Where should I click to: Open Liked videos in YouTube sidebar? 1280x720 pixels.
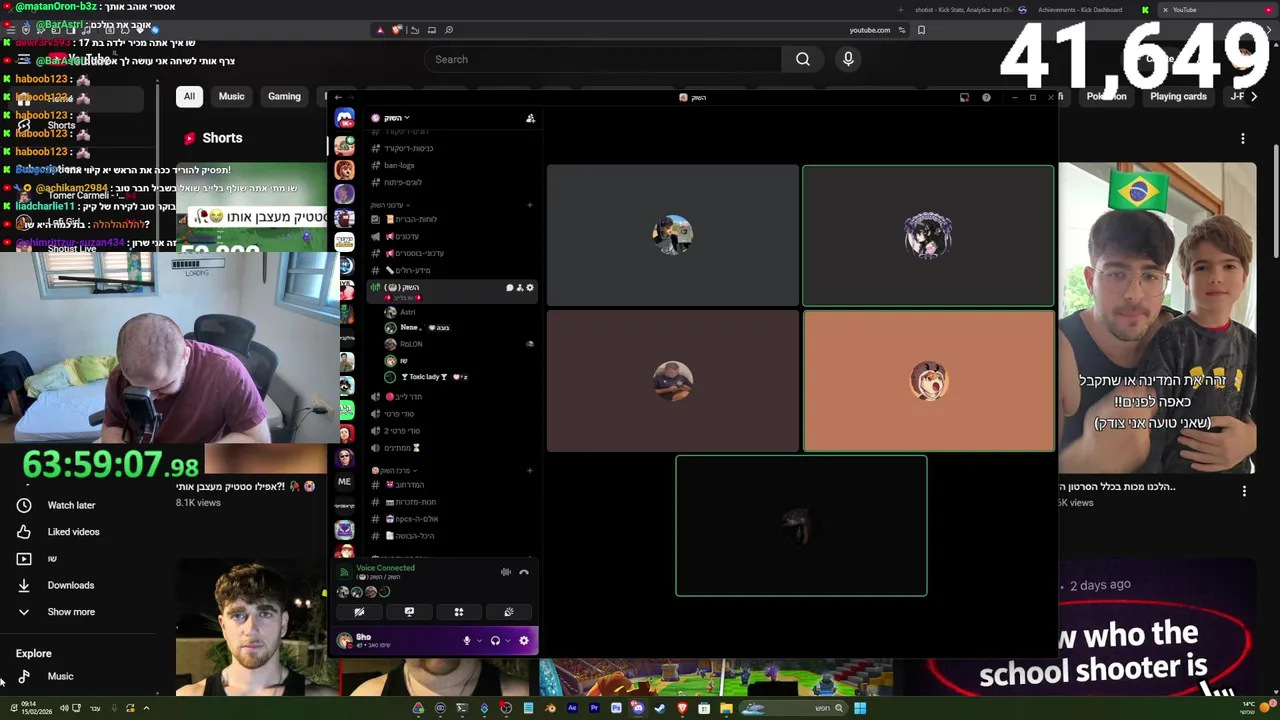click(73, 532)
